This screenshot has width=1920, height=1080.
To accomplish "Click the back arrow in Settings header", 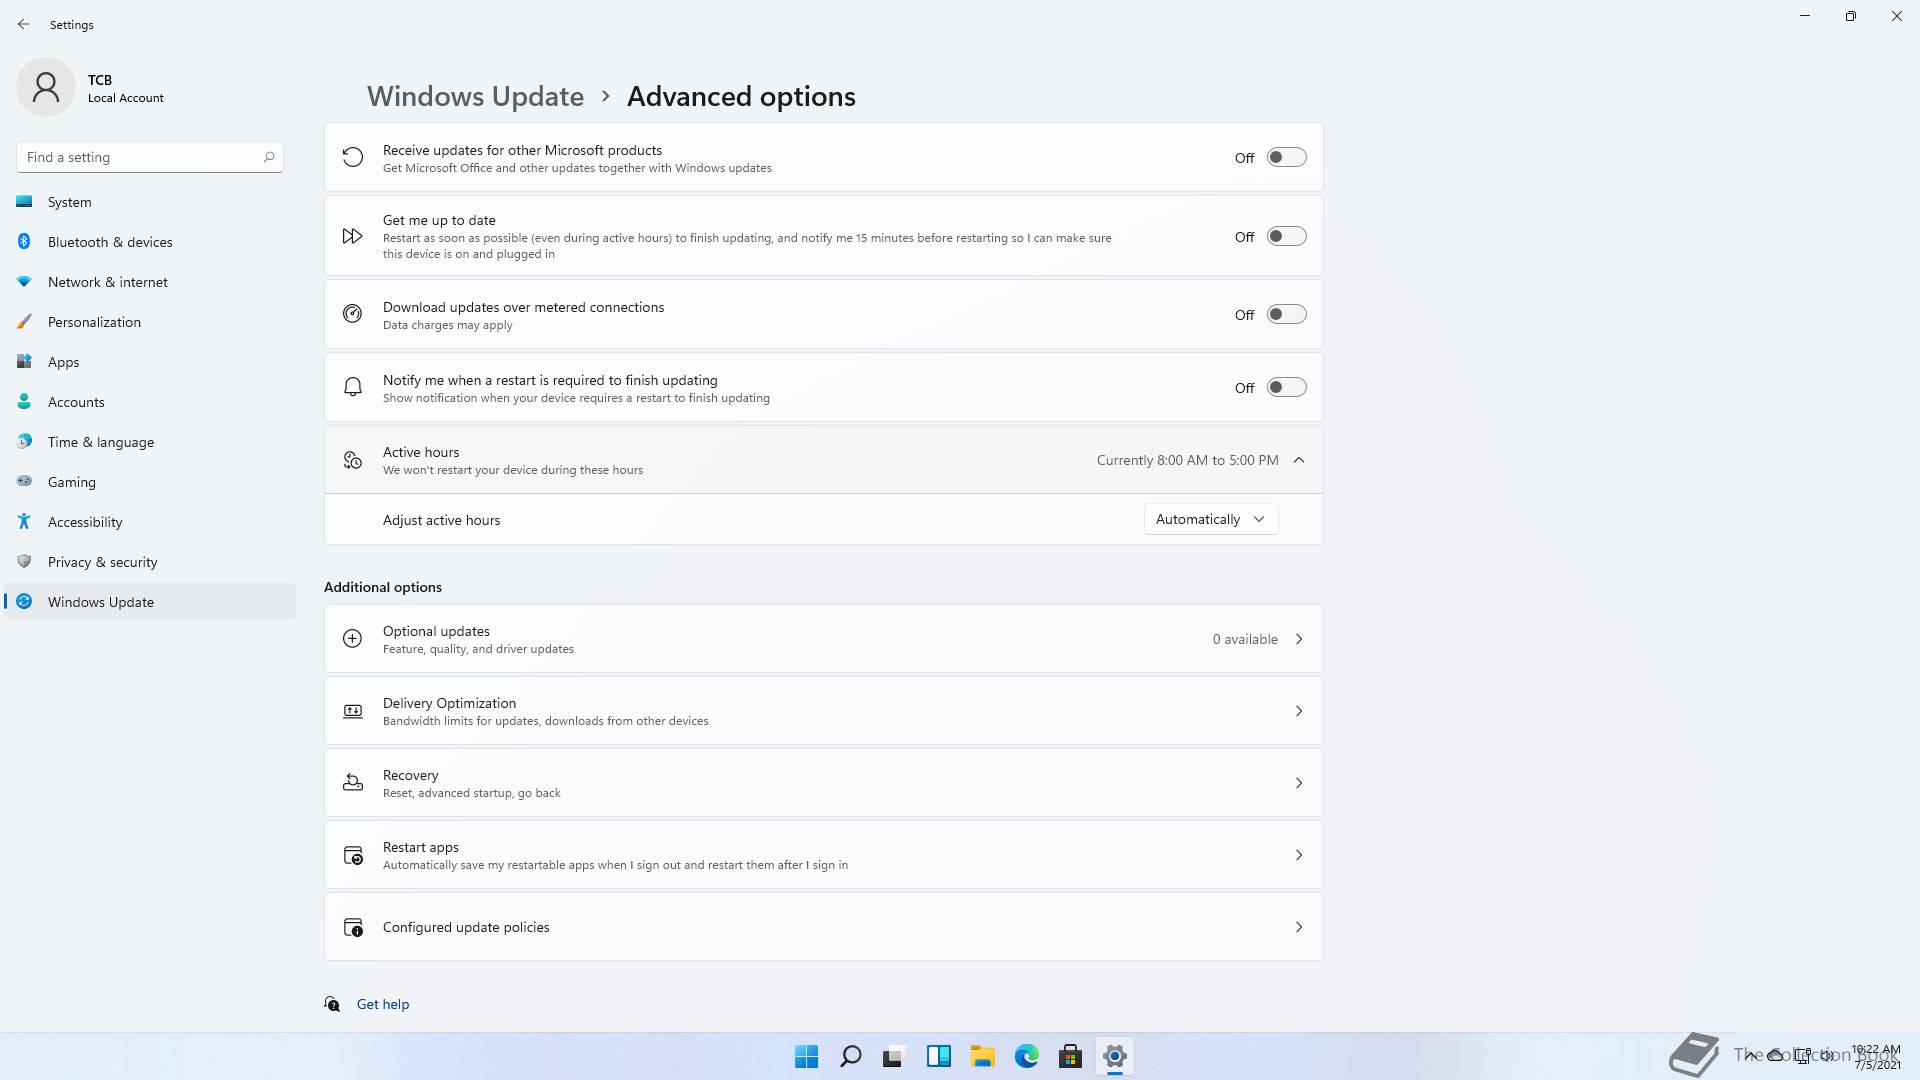I will (x=24, y=24).
